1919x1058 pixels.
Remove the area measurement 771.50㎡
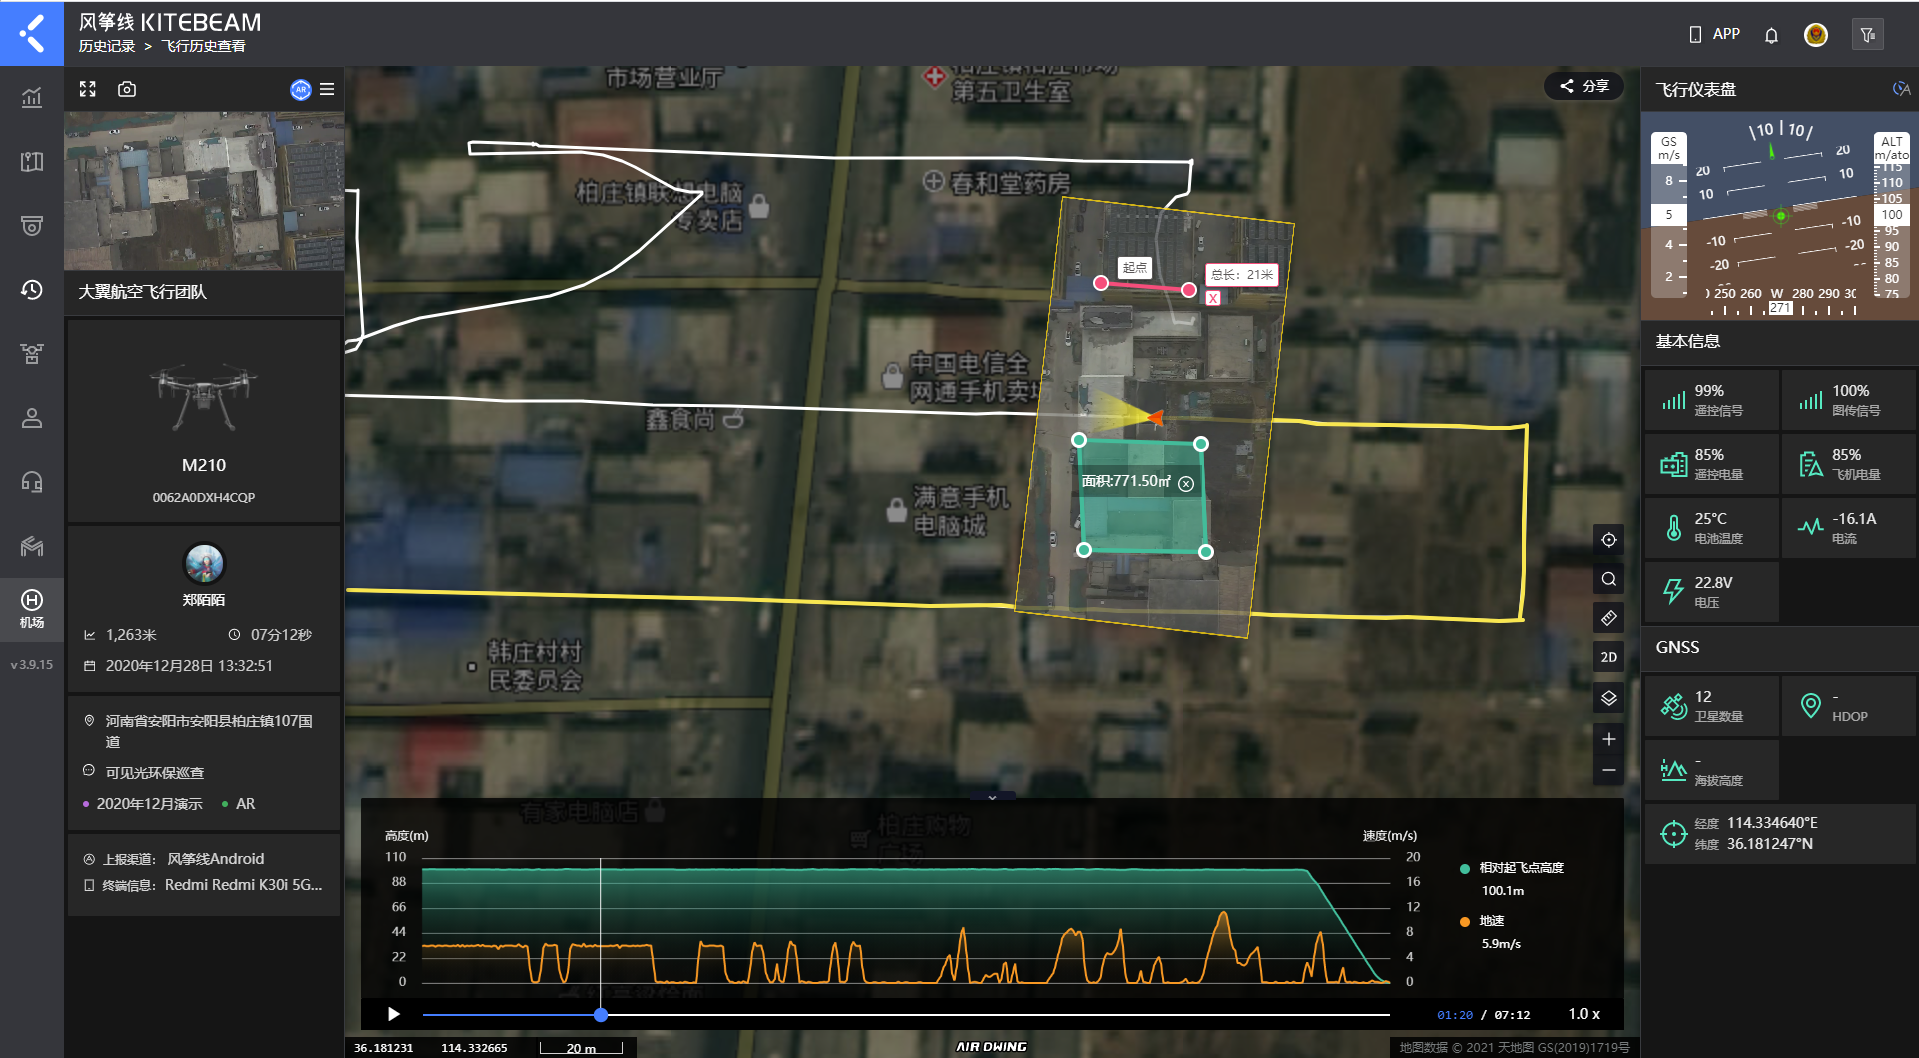[x=1186, y=484]
